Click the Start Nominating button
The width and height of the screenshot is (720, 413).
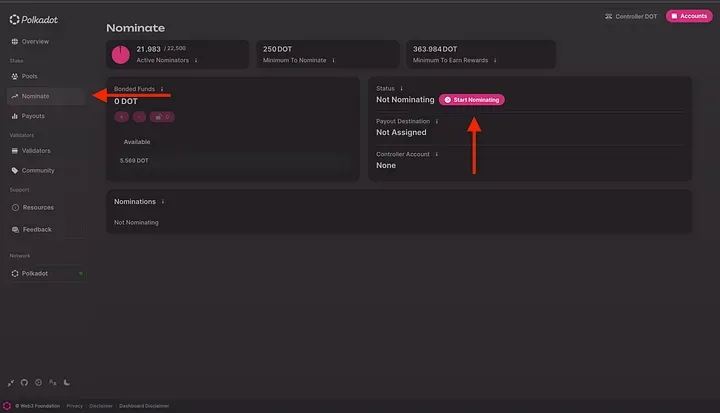[x=472, y=100]
